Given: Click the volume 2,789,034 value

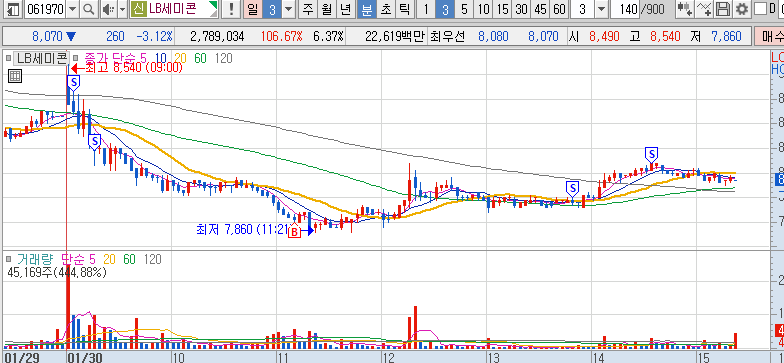Looking at the screenshot, I should click(217, 36).
